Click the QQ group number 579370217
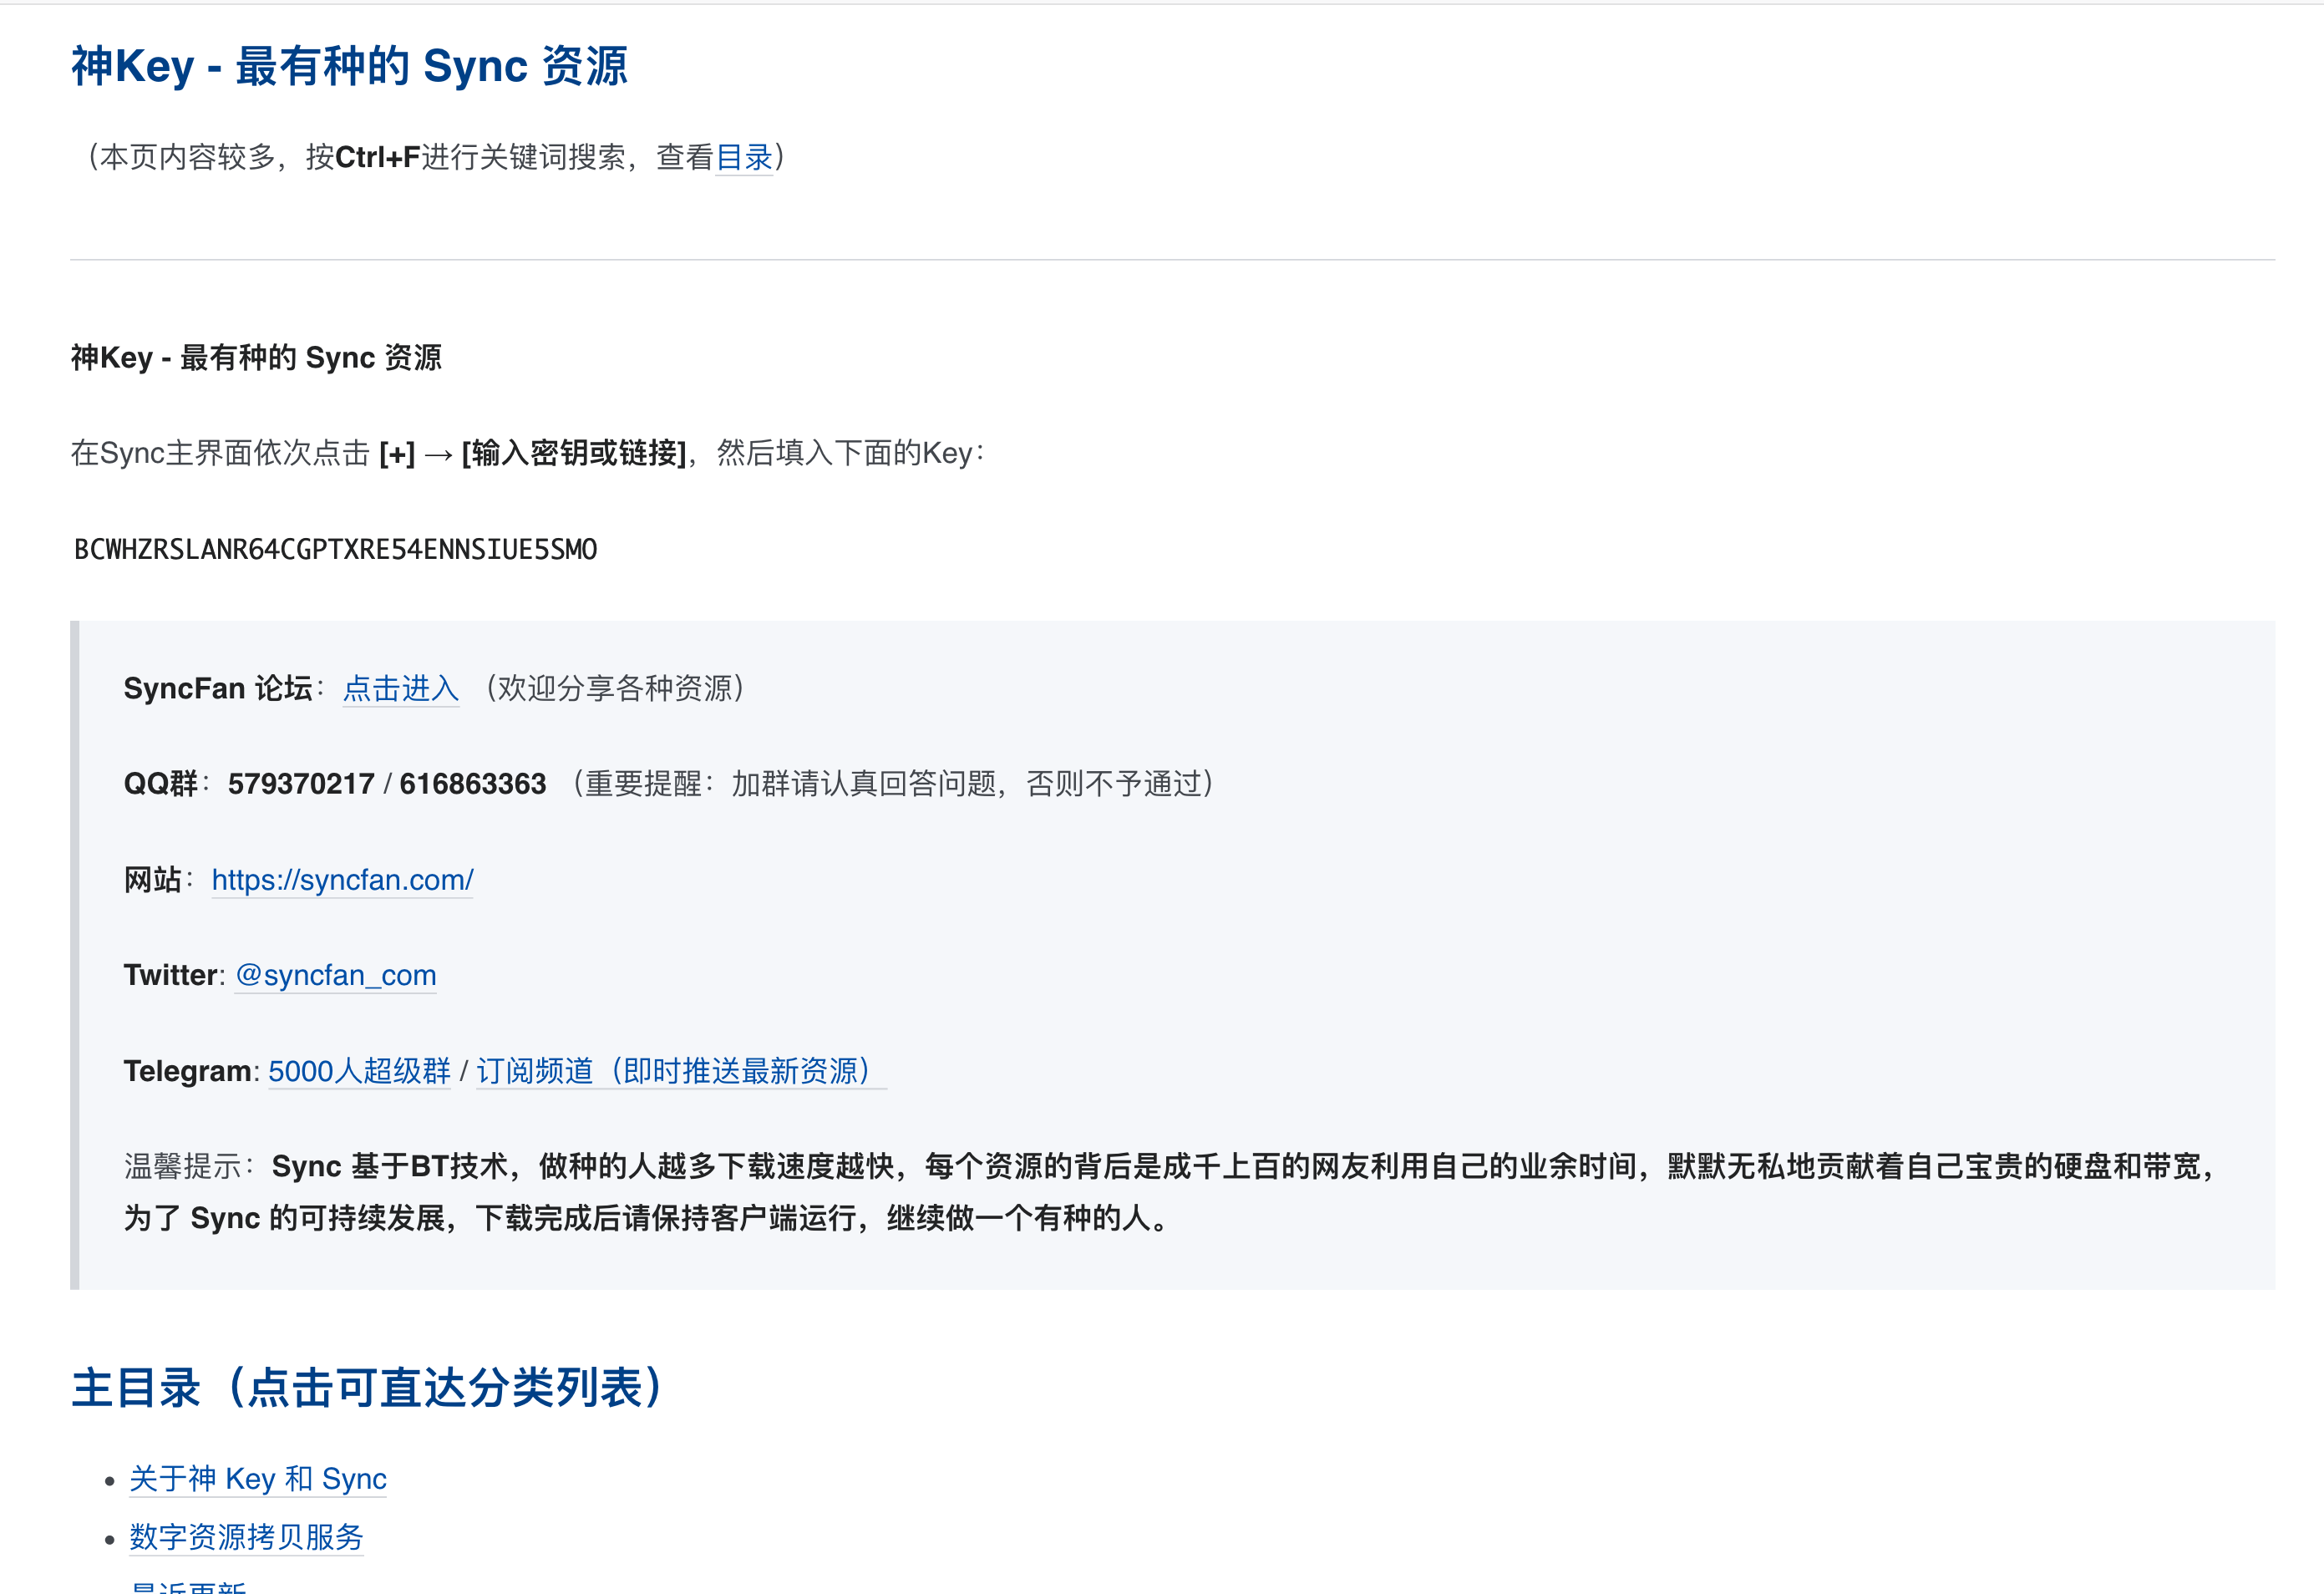Screen dimensions: 2324x1594 point(301,784)
